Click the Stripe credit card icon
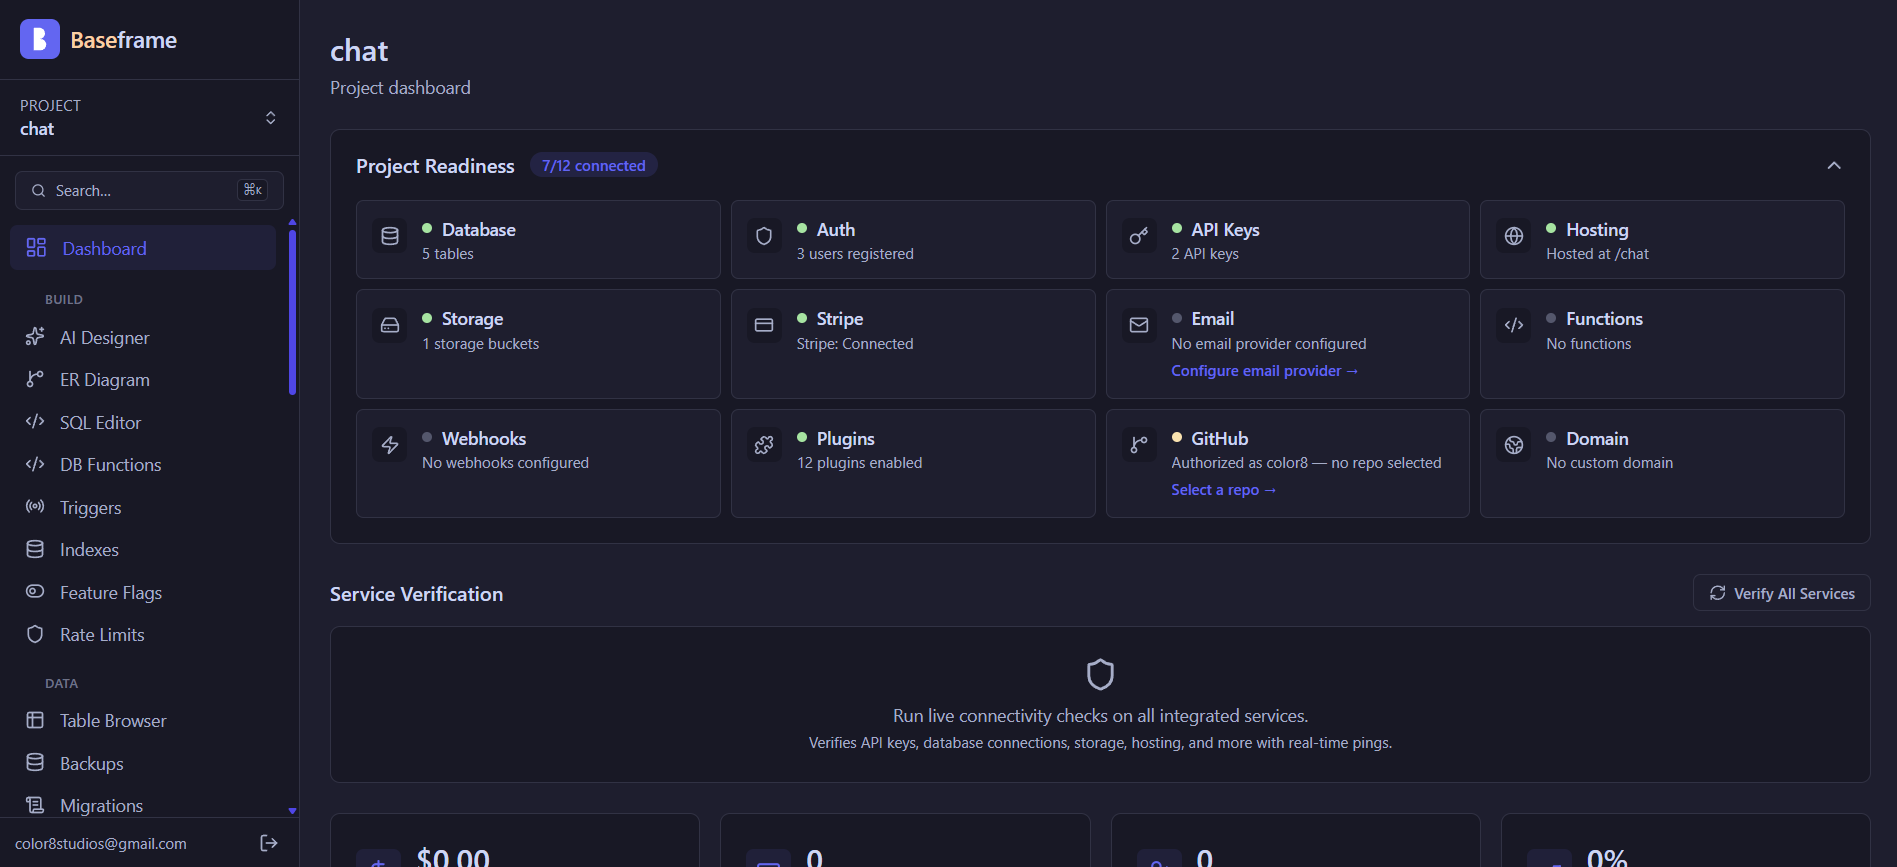Screen dimensions: 1897x867 tap(764, 325)
